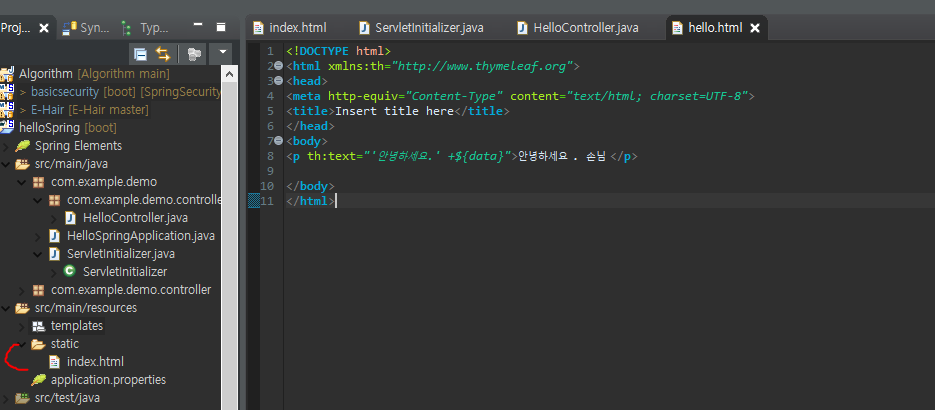
Task: Click the Project Explorer scrollbar up arrow
Action: pos(230,72)
